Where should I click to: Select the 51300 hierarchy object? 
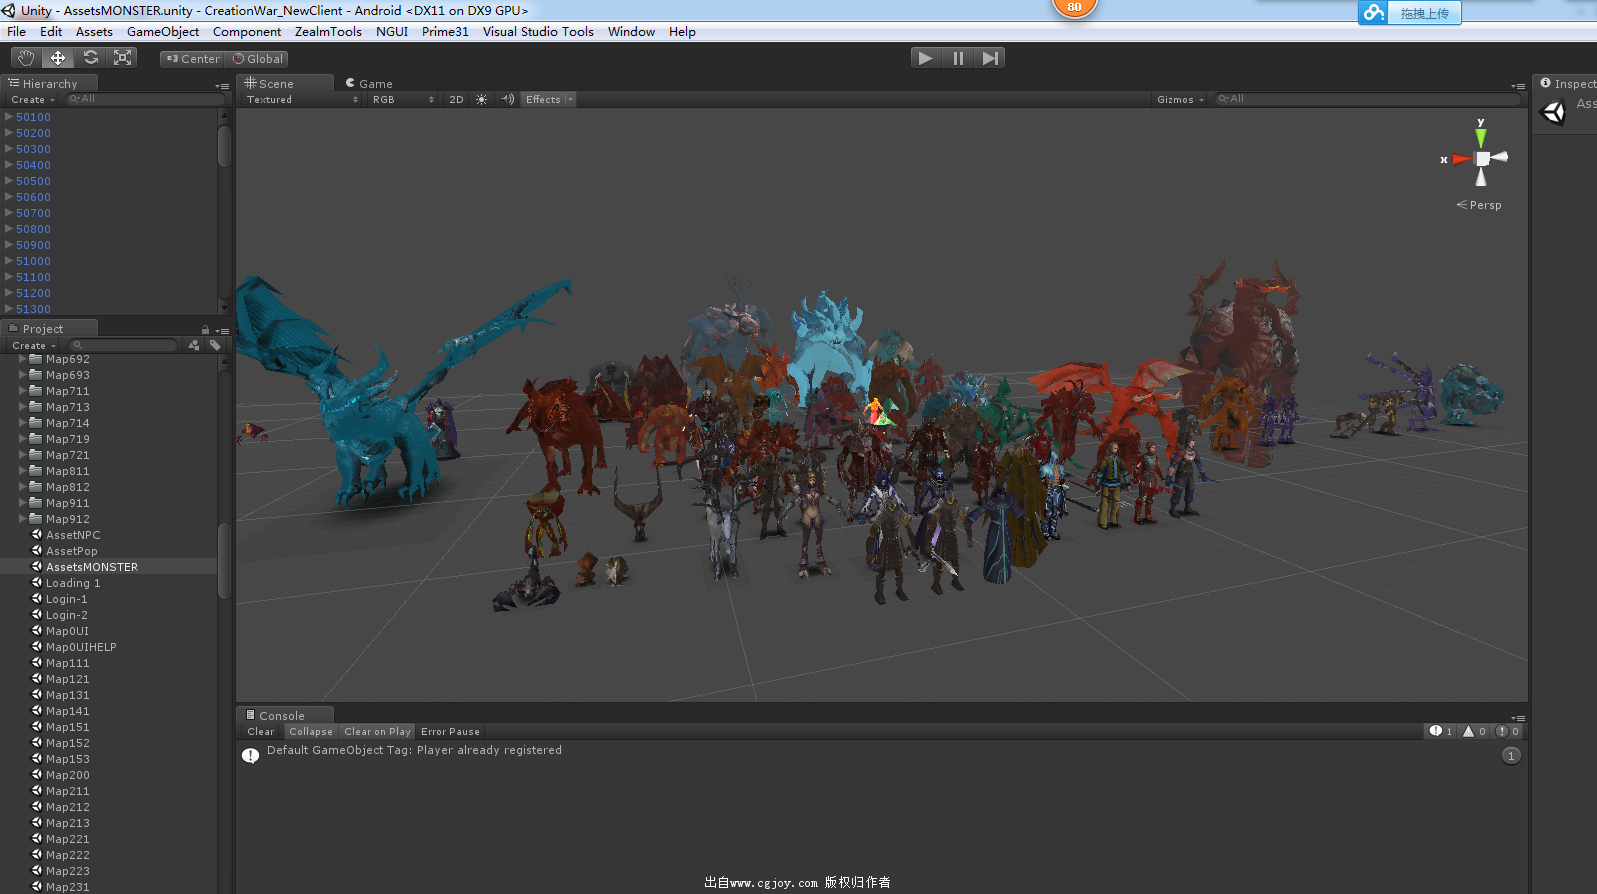33,309
